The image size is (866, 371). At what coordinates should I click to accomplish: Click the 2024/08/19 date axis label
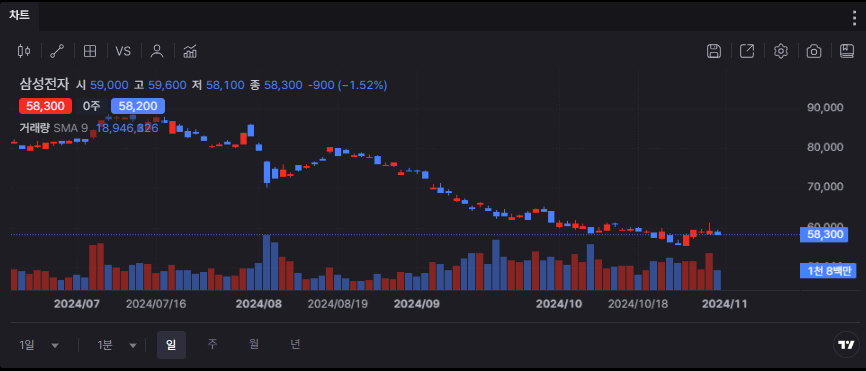[338, 304]
